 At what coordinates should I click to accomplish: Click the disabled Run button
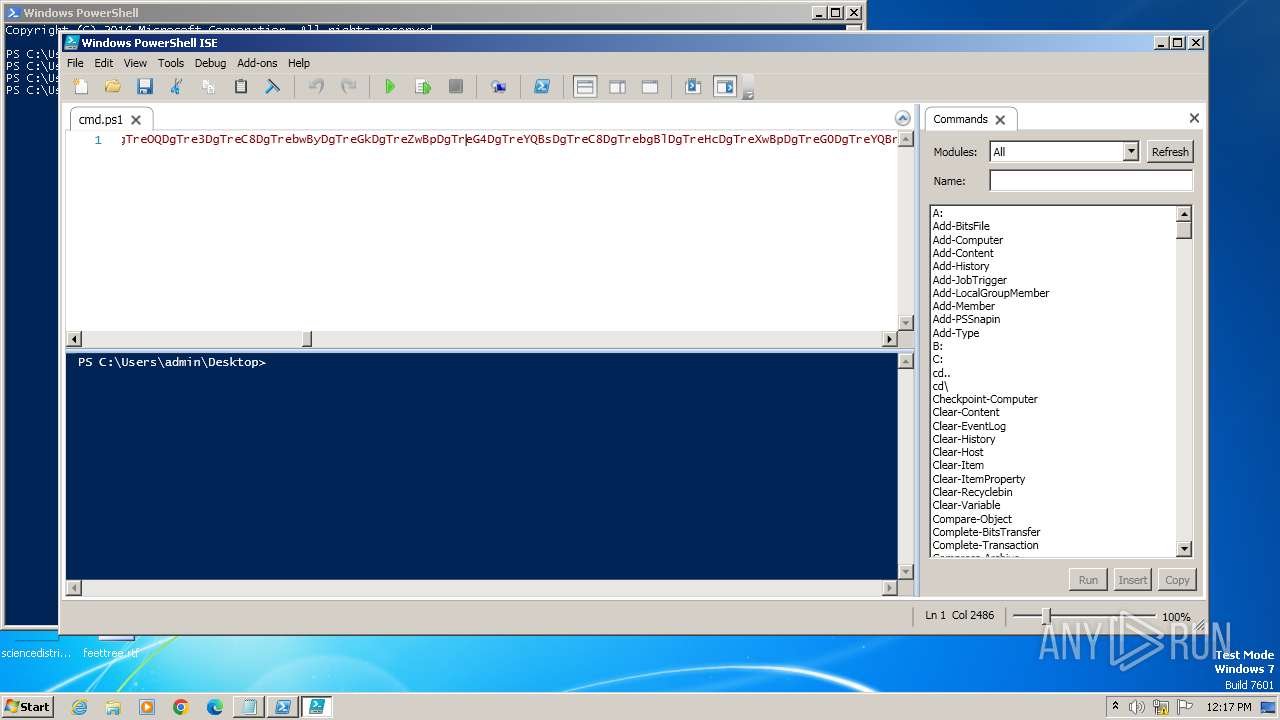tap(1088, 580)
